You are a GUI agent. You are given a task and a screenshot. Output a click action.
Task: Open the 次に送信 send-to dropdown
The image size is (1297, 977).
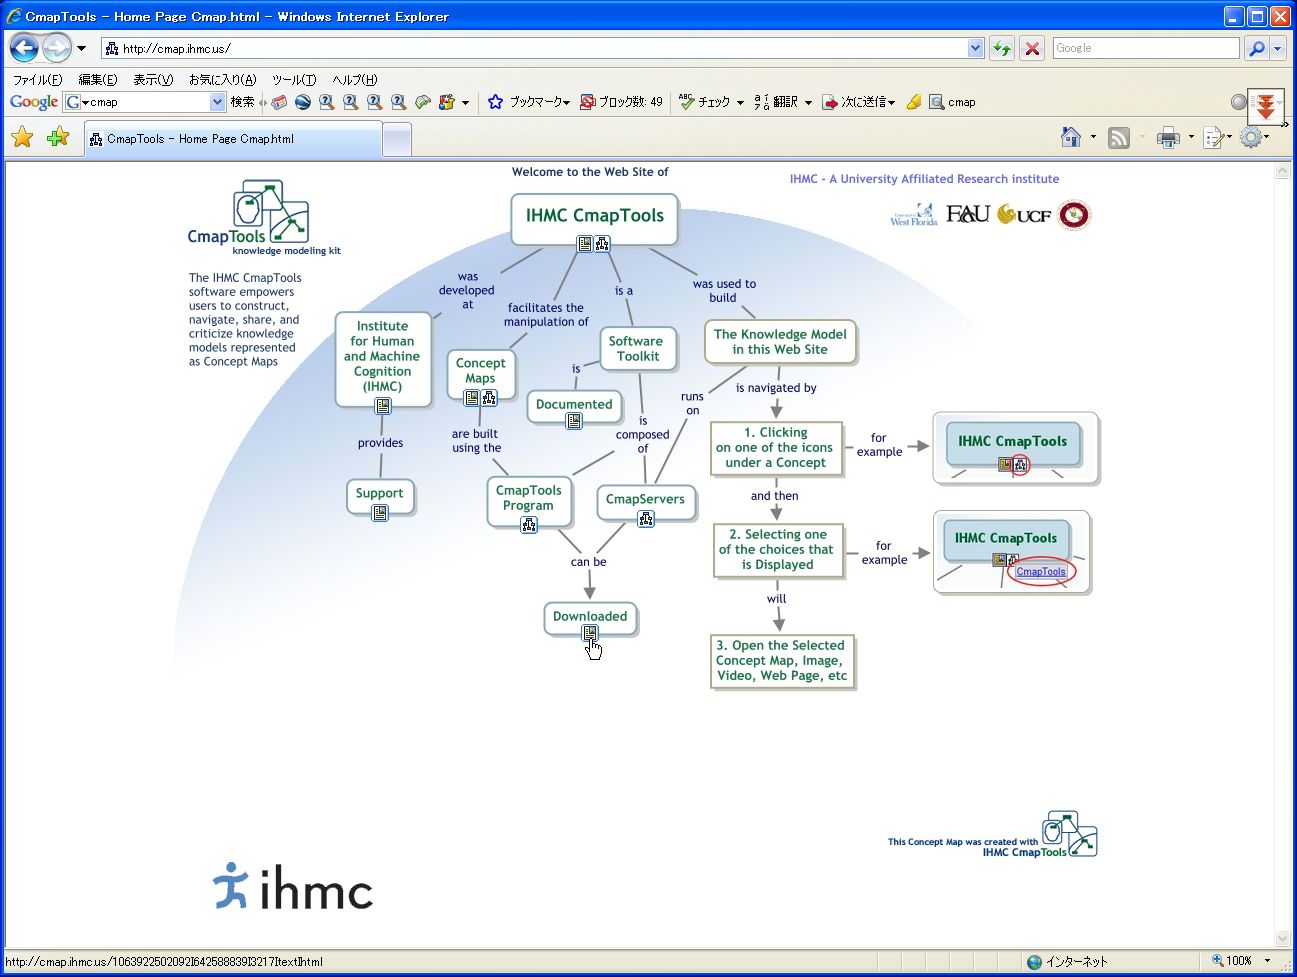tap(858, 102)
